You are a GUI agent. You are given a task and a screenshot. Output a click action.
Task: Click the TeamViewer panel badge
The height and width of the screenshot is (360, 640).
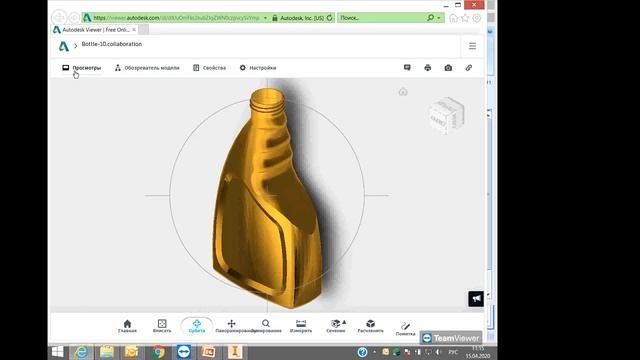[x=451, y=338]
